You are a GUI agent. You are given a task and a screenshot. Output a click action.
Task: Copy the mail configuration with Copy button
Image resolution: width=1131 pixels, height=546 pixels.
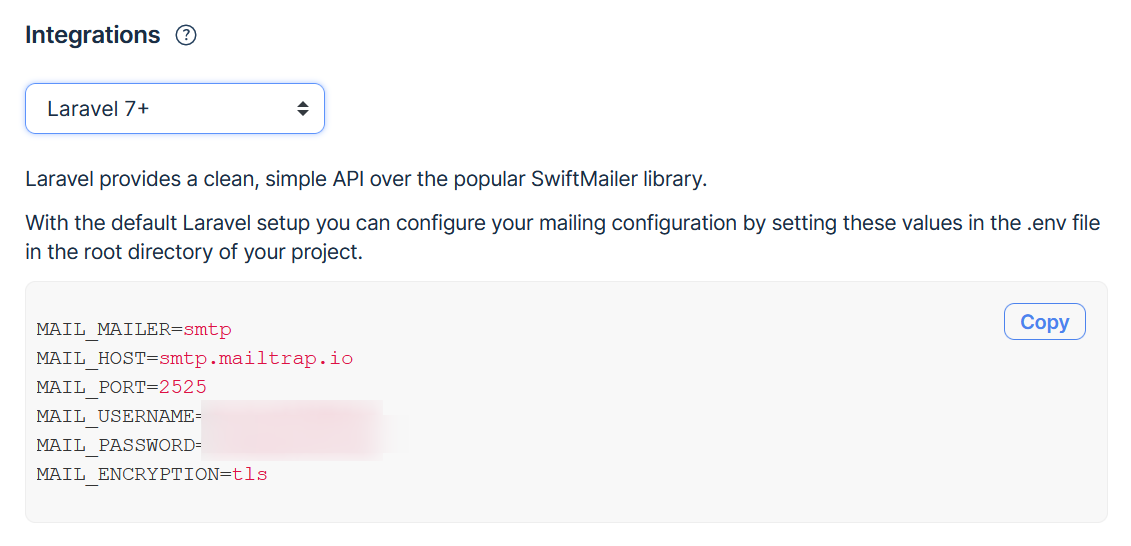click(1044, 322)
